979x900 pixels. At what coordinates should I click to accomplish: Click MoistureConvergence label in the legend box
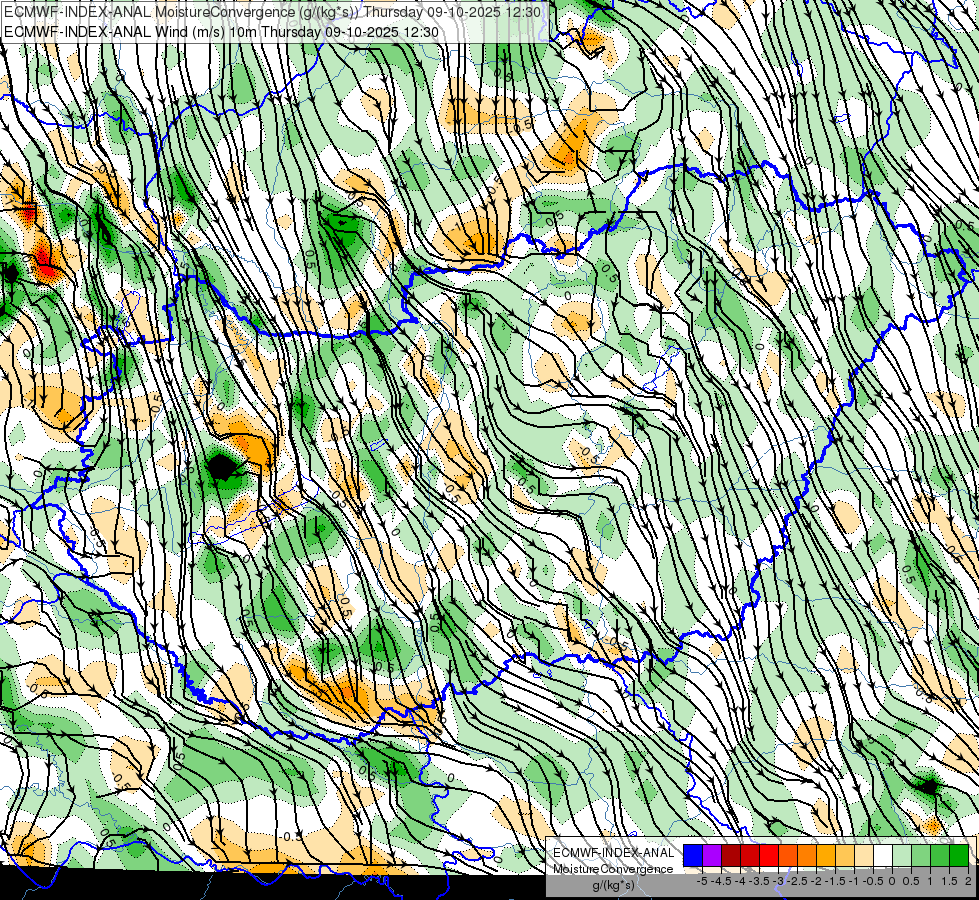click(613, 869)
